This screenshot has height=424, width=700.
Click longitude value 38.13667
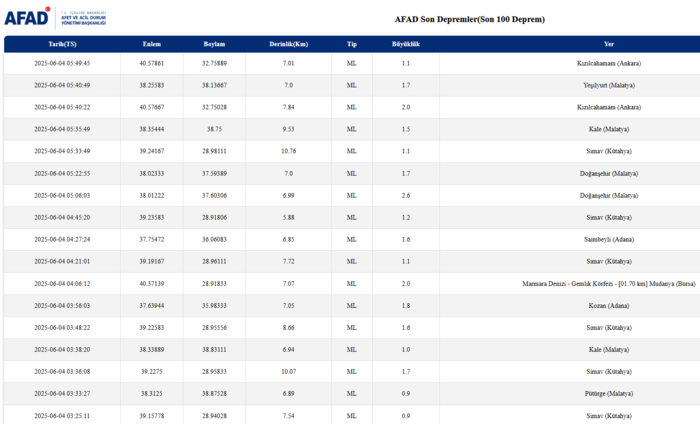[x=214, y=85]
